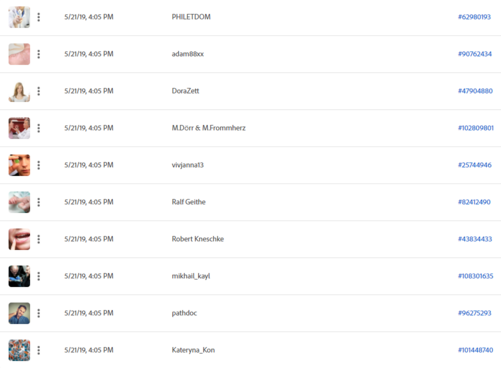This screenshot has width=501, height=368.
Task: Select the PHILETDOM doctor thumbnail
Action: click(x=19, y=17)
